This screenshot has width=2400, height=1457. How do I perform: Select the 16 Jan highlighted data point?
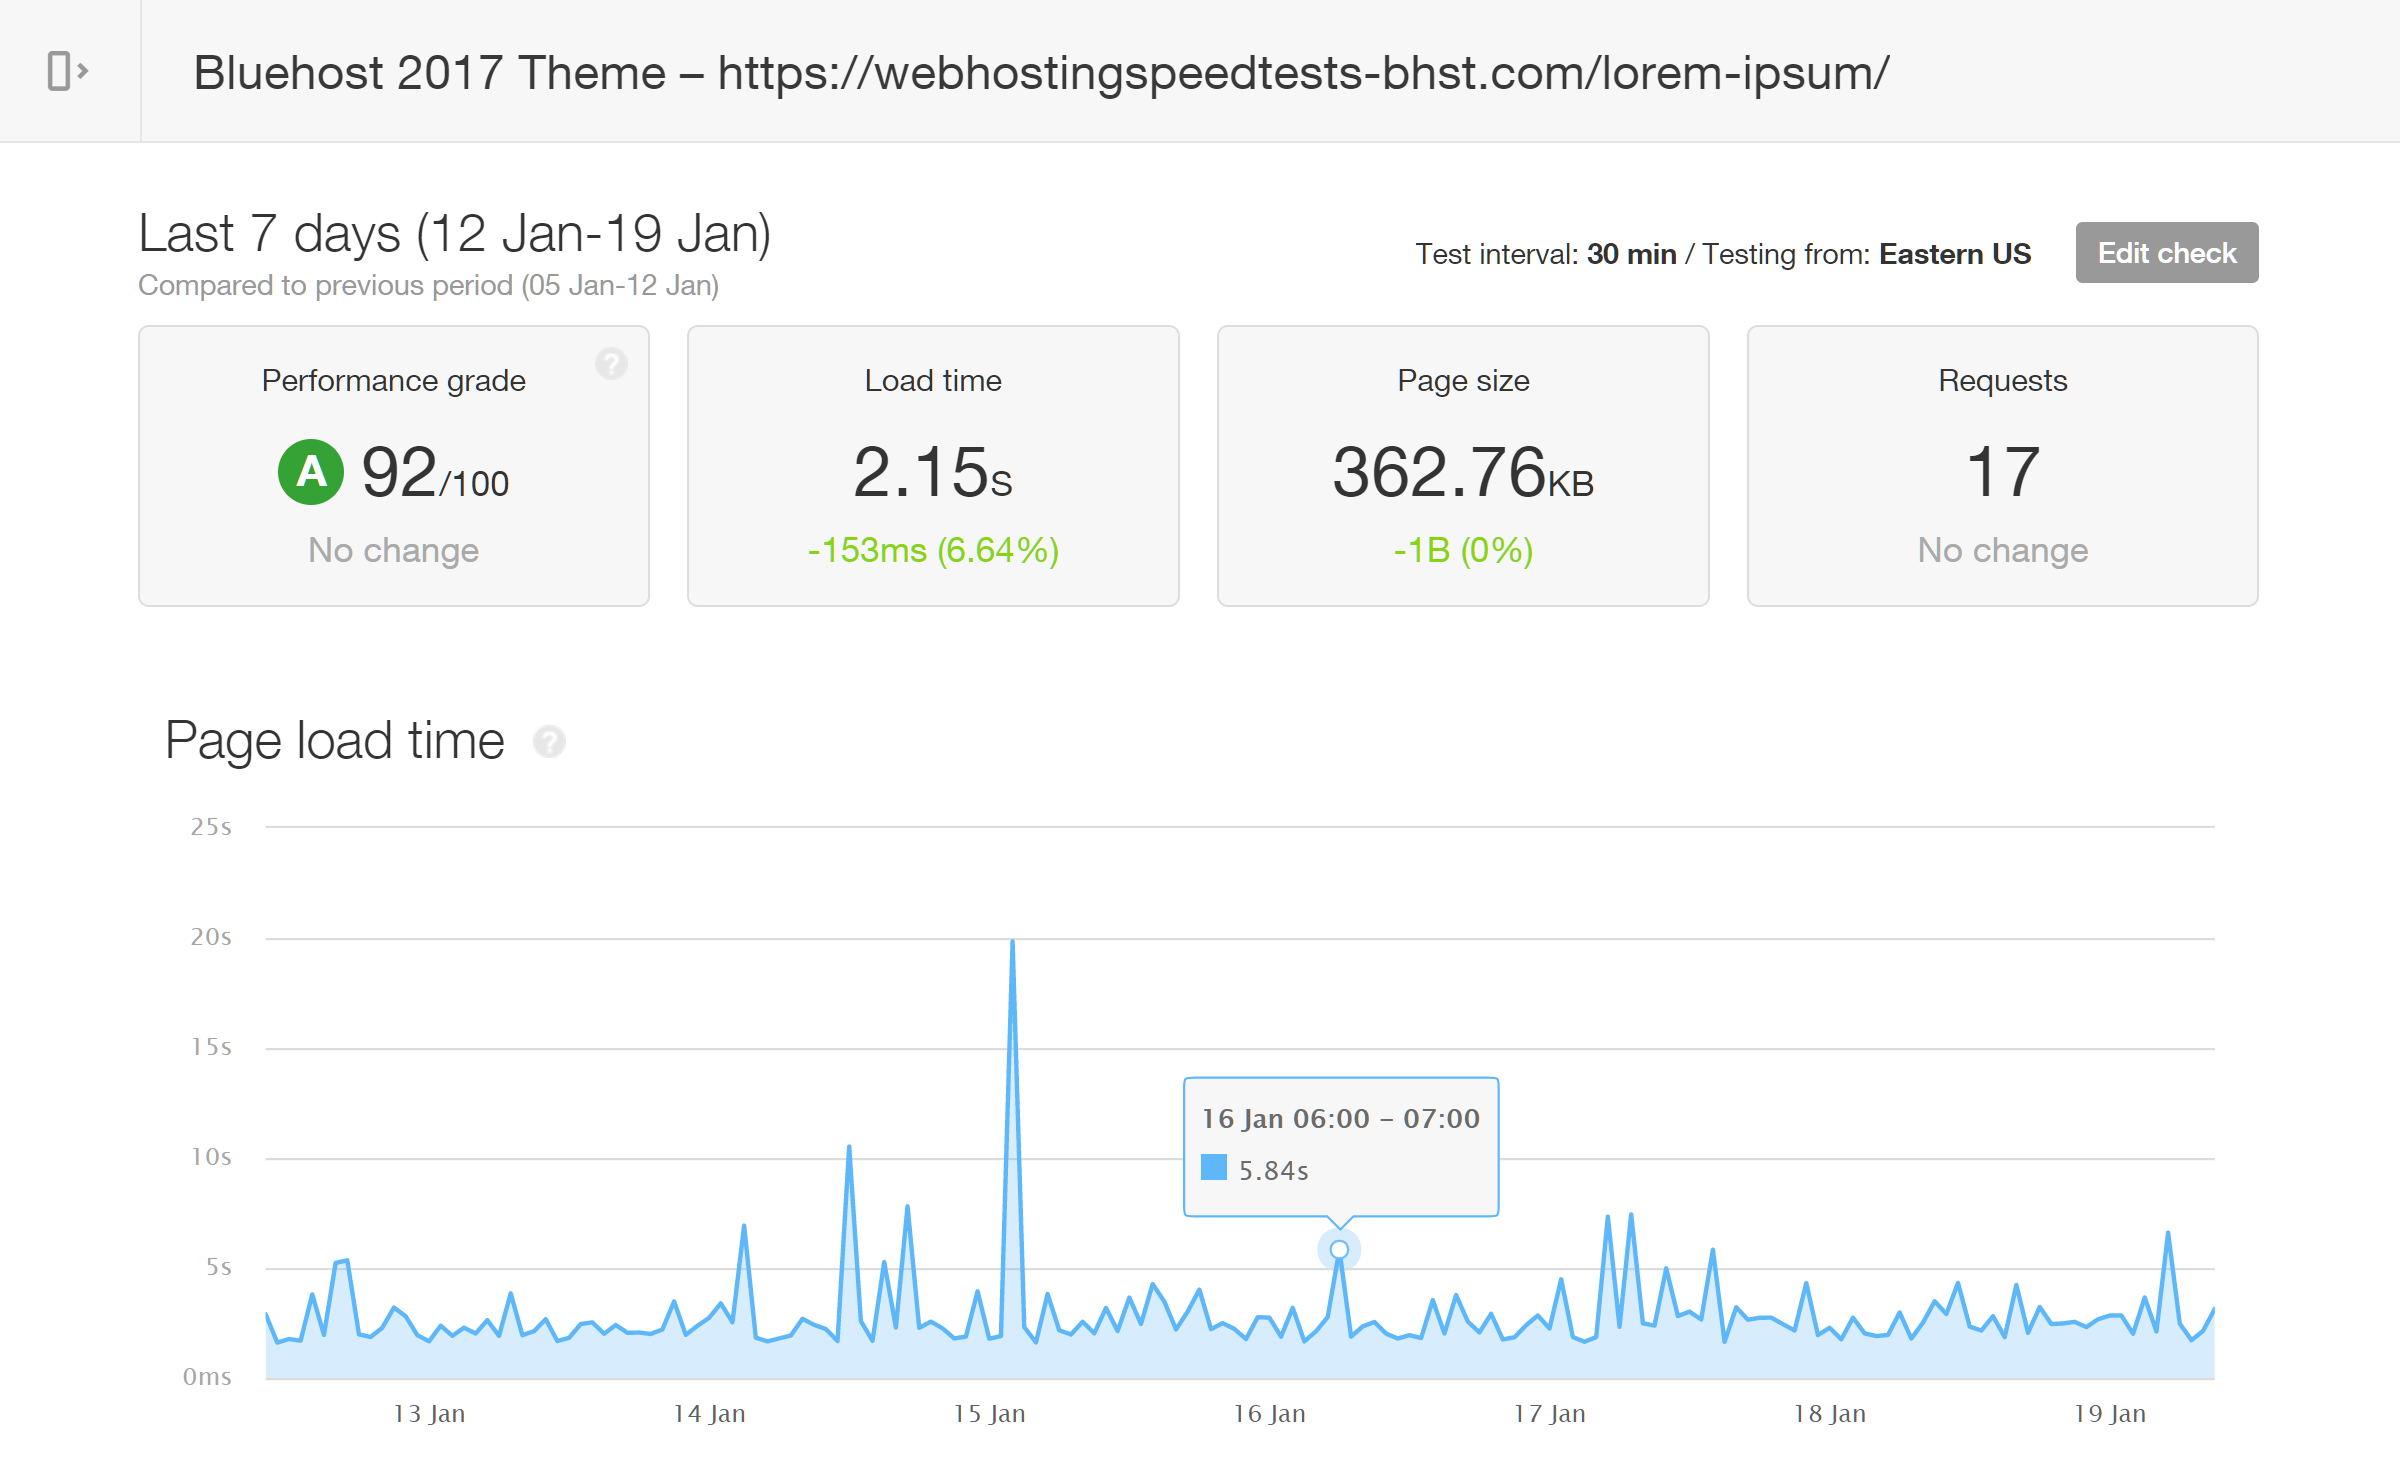(1339, 1250)
